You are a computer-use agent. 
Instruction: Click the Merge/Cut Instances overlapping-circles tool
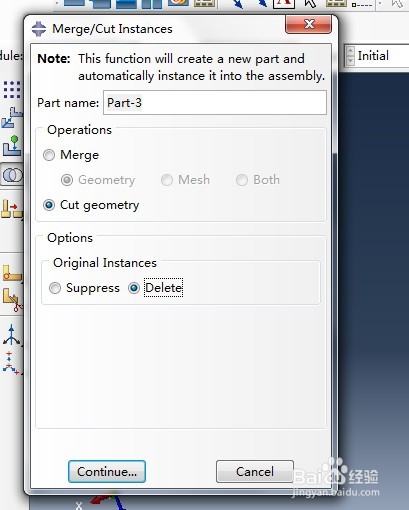click(x=12, y=175)
